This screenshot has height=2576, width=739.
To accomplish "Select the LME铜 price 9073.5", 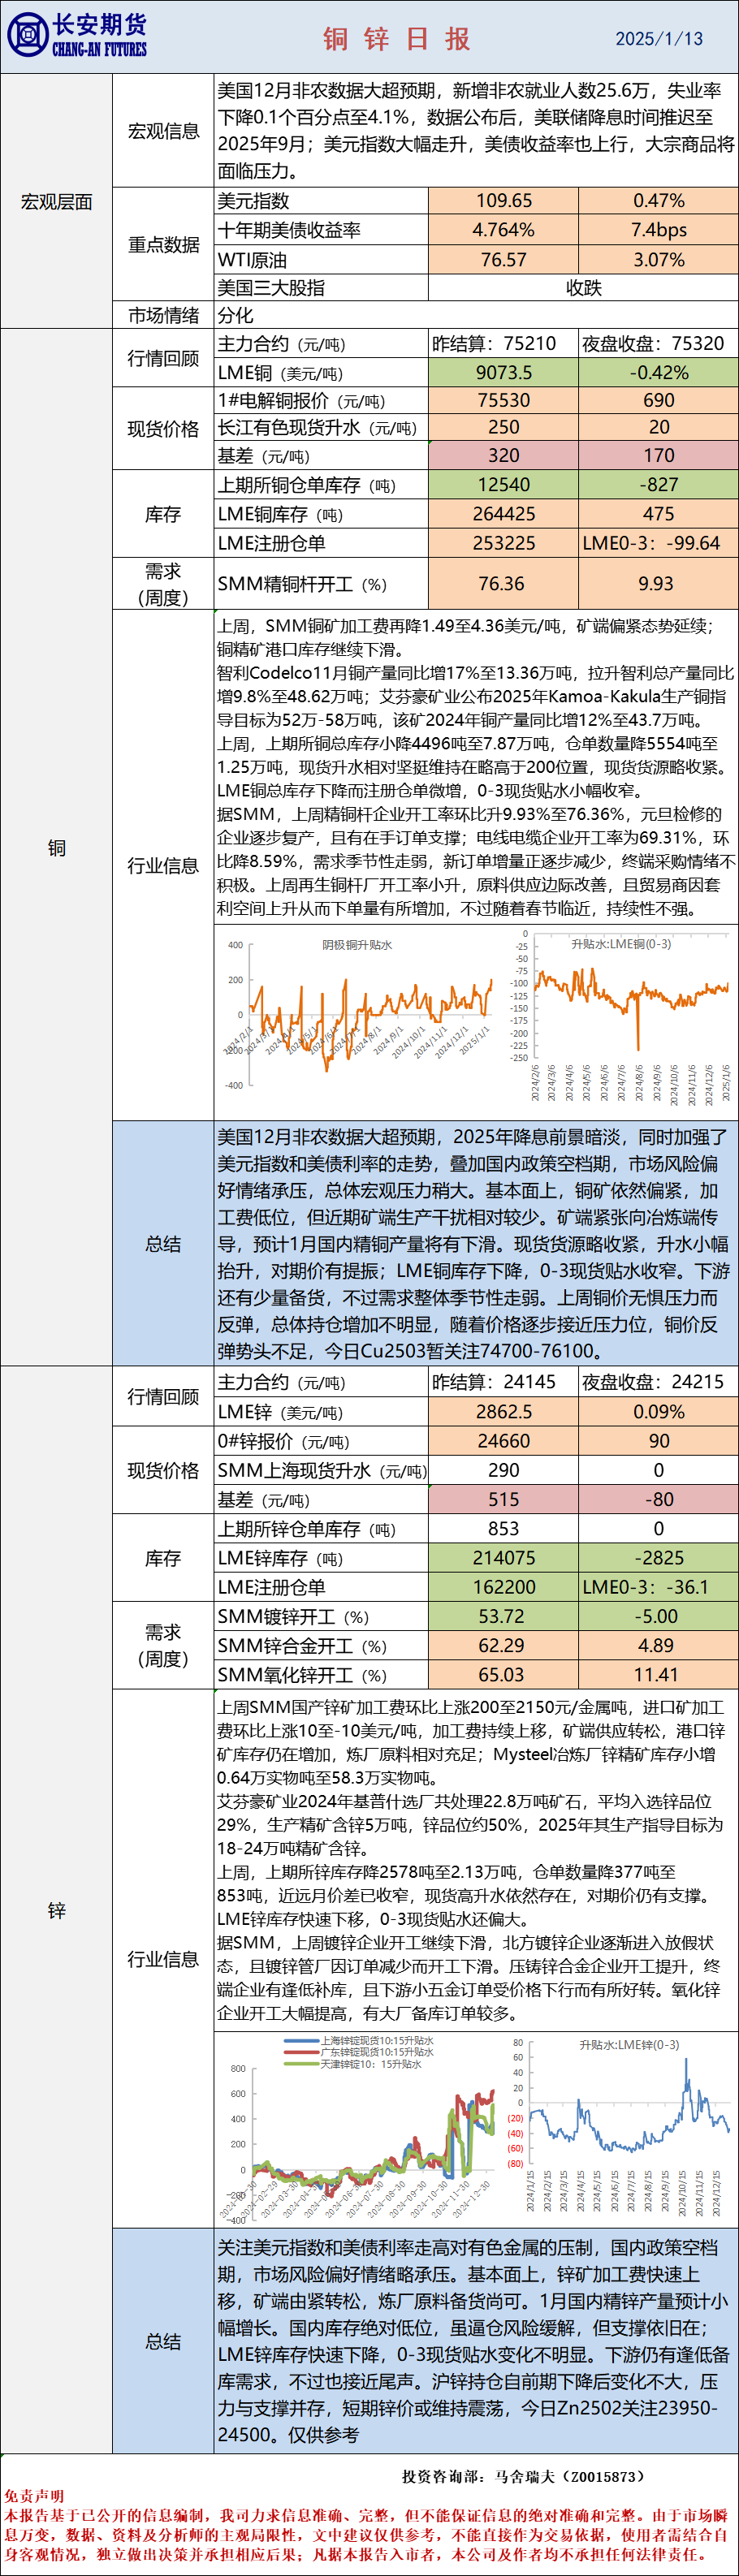I will point(503,373).
